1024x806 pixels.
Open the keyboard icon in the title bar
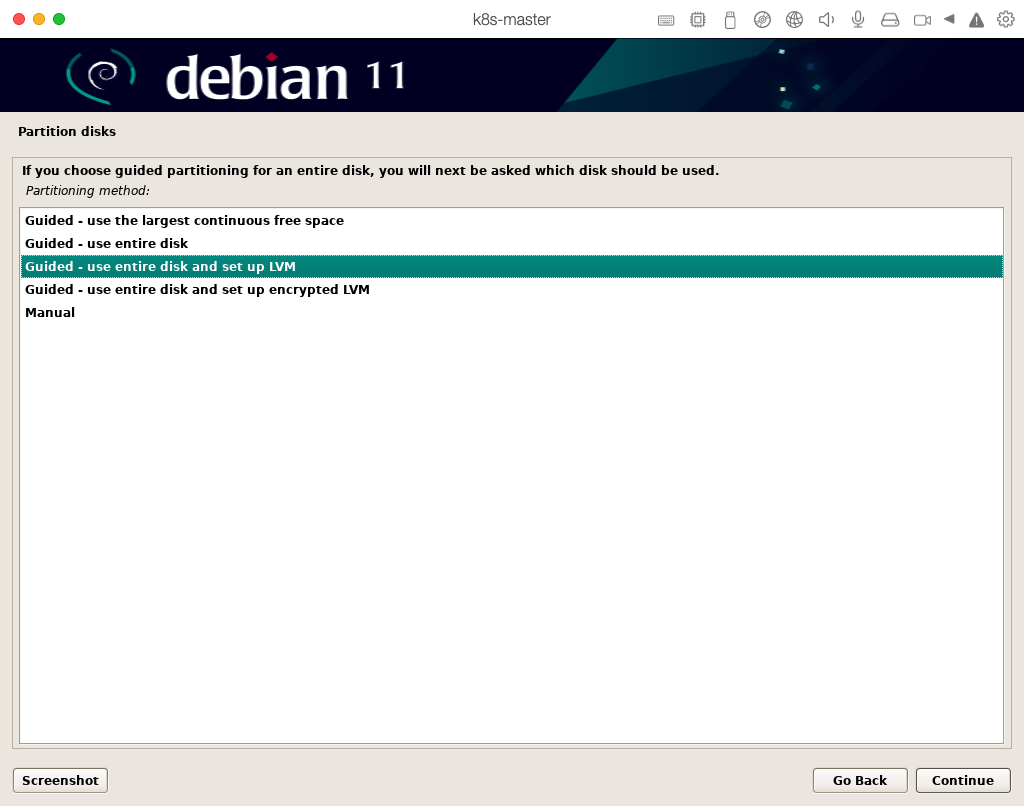pos(665,20)
